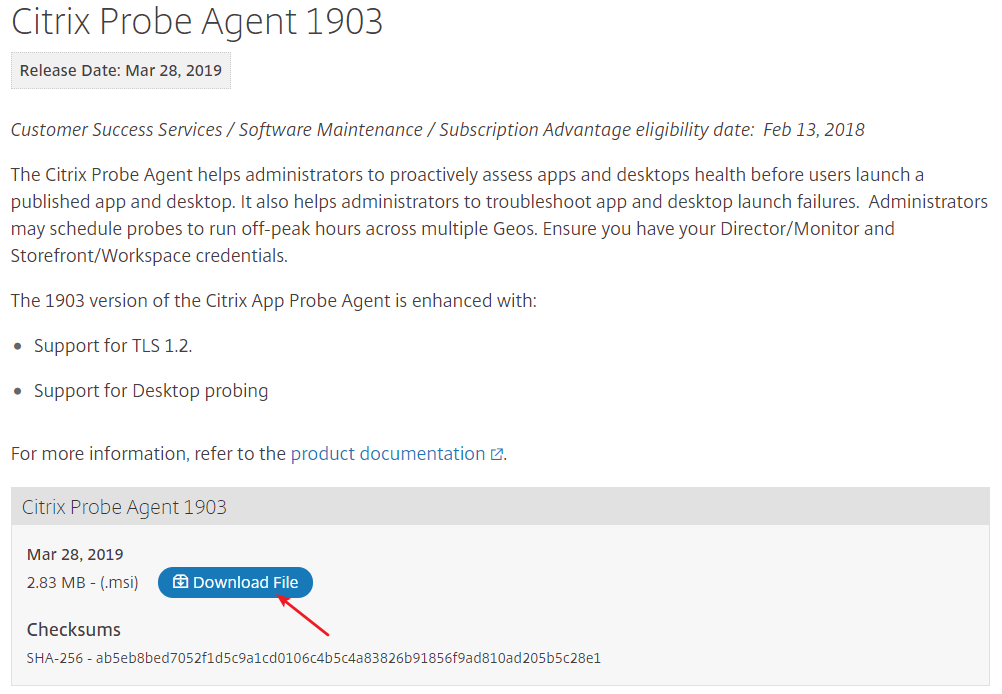Click the large Citrix Probe Agent 1903 page title
Viewport: 1002px width, 694px height.
pos(197,21)
